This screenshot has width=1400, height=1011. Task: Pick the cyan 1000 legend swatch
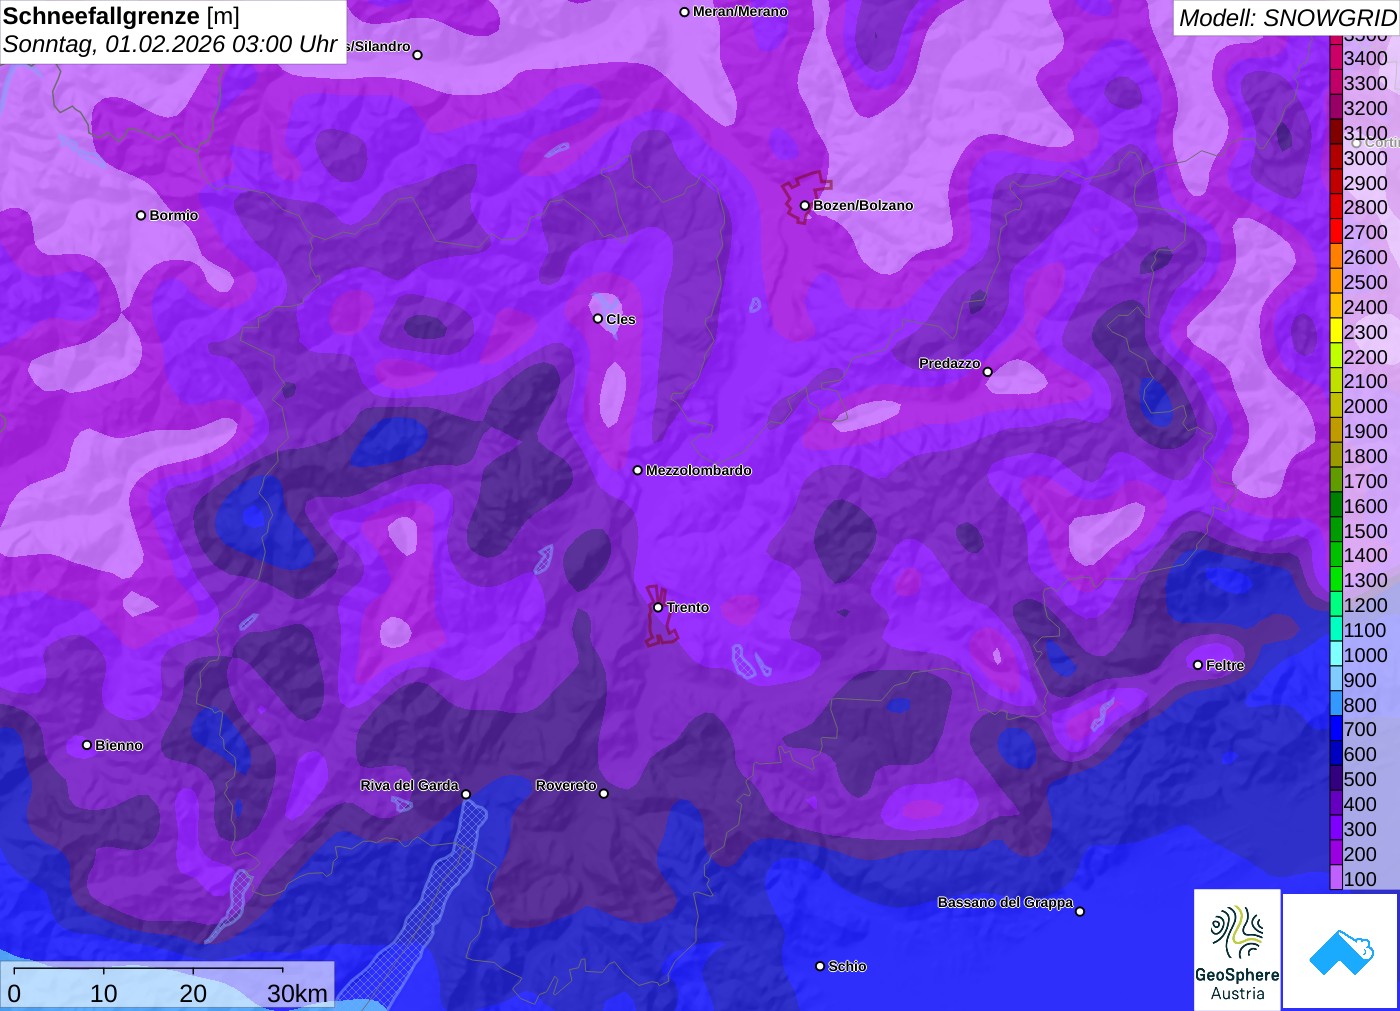click(1336, 655)
